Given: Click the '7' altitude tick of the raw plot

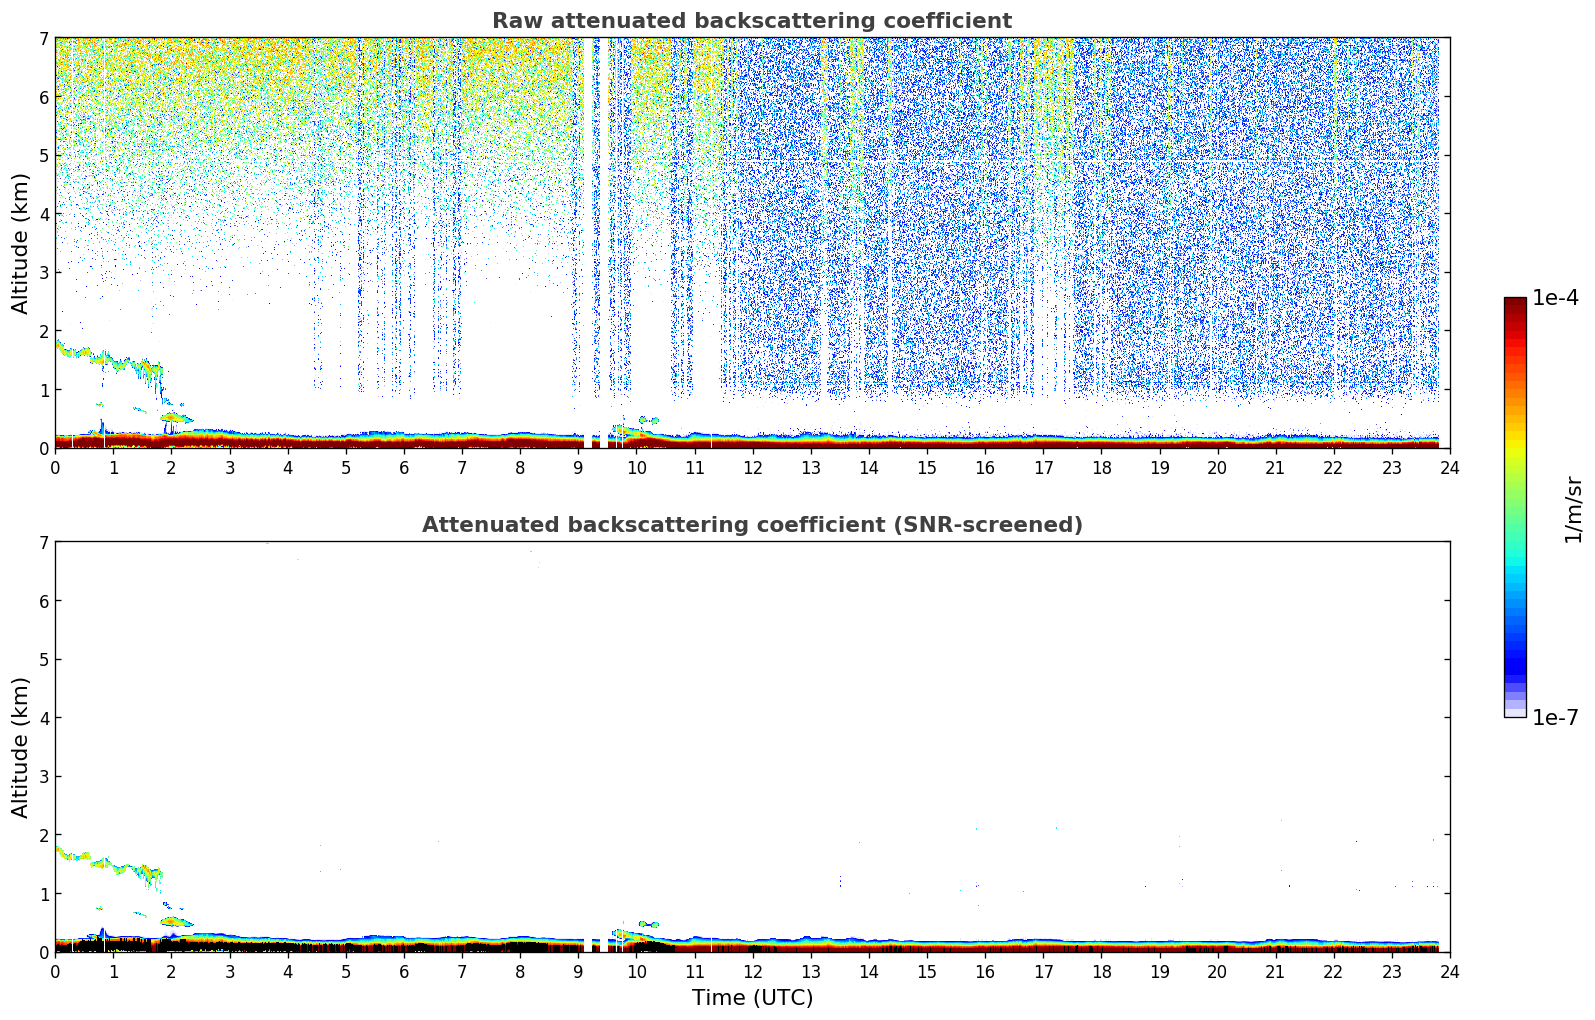Looking at the screenshot, I should (43, 38).
